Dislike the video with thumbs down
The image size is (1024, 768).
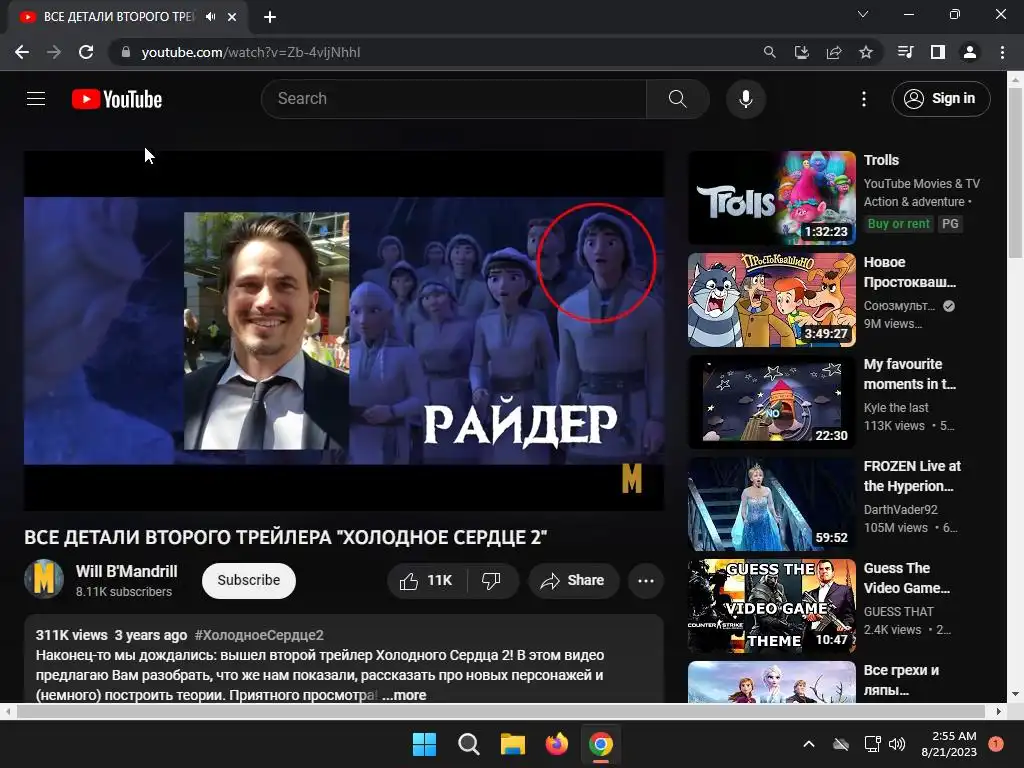point(491,581)
